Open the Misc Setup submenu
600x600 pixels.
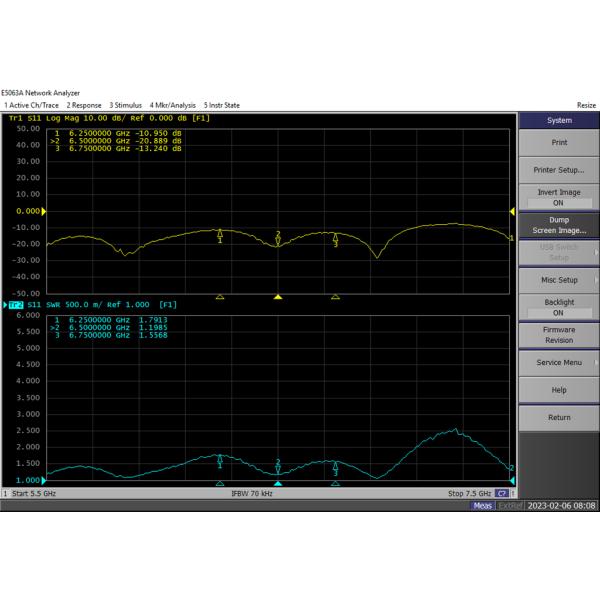558,280
